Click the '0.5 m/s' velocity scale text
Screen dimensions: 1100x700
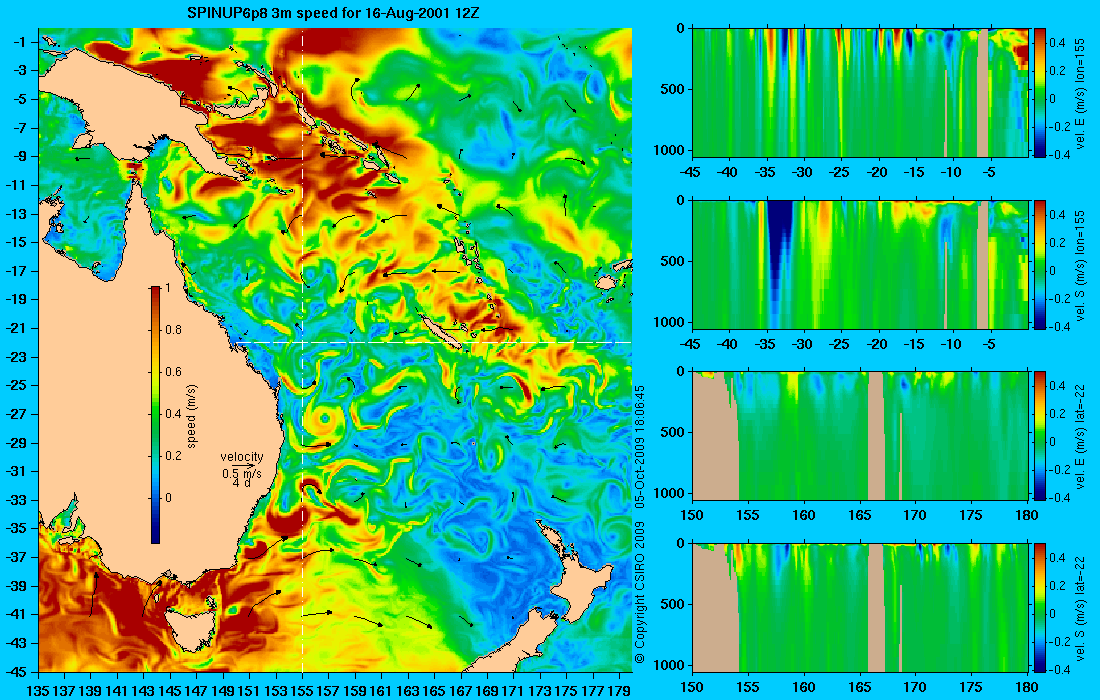(242, 474)
